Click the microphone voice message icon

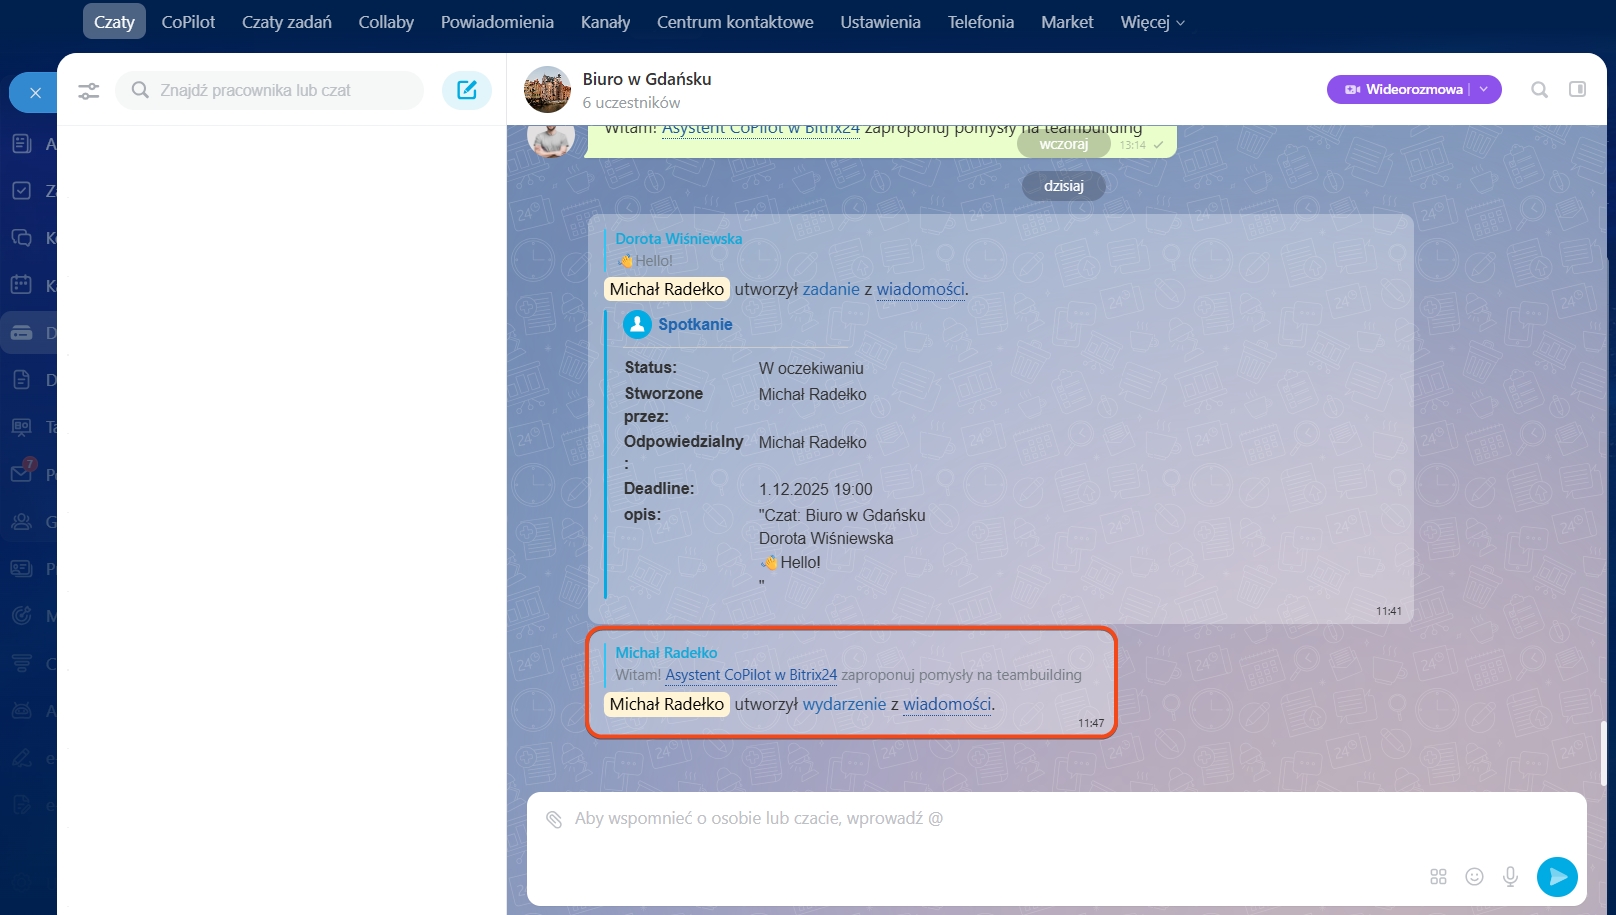point(1510,877)
